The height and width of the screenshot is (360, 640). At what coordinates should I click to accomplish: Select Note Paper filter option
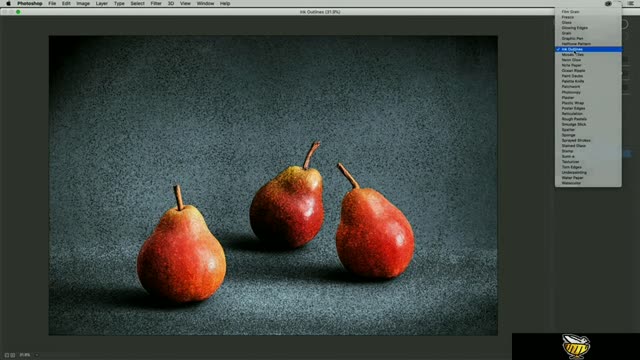tap(588, 65)
